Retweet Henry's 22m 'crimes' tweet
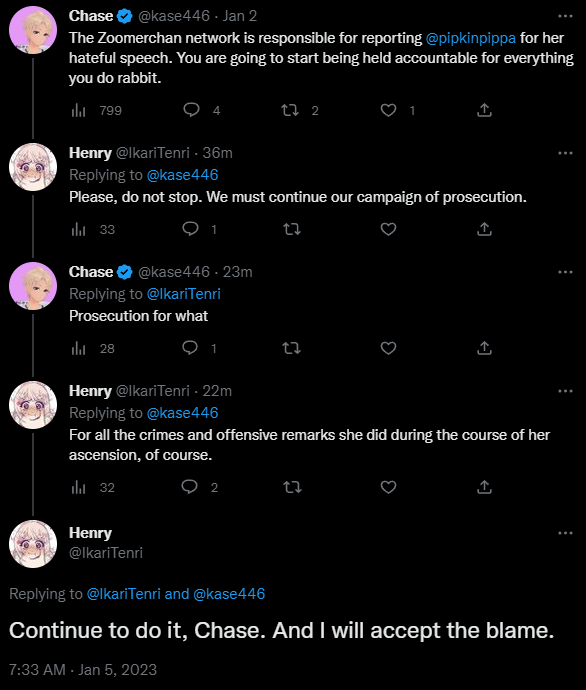The image size is (586, 690). click(x=291, y=487)
